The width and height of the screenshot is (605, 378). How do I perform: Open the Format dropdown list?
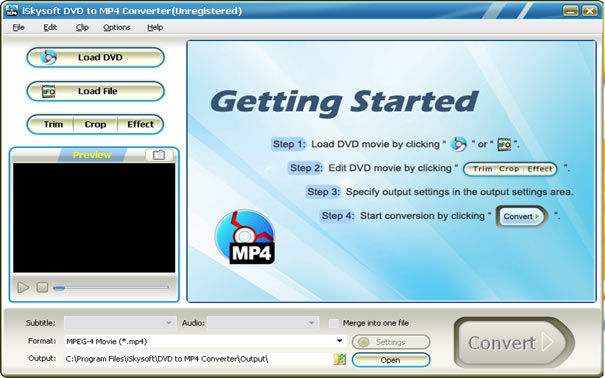coord(340,341)
